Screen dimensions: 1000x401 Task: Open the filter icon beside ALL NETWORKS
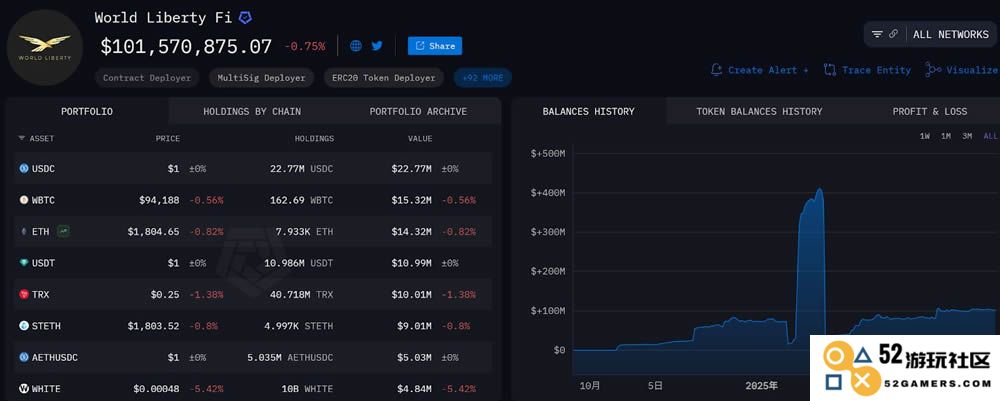878,34
